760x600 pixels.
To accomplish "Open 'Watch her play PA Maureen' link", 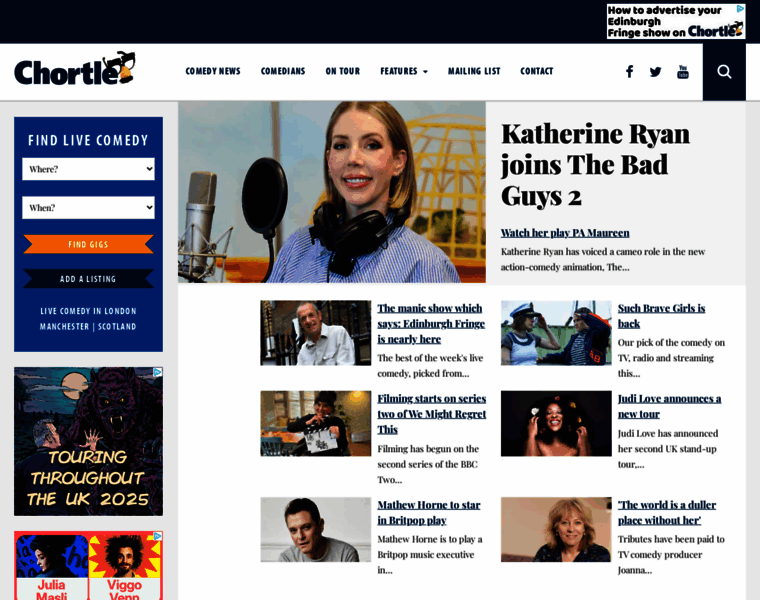I will 565,233.
